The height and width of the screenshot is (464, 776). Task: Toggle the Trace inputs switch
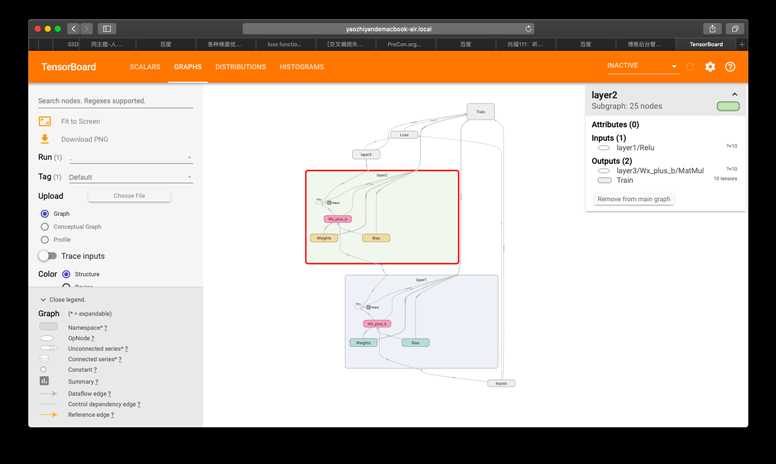pyautogui.click(x=48, y=256)
